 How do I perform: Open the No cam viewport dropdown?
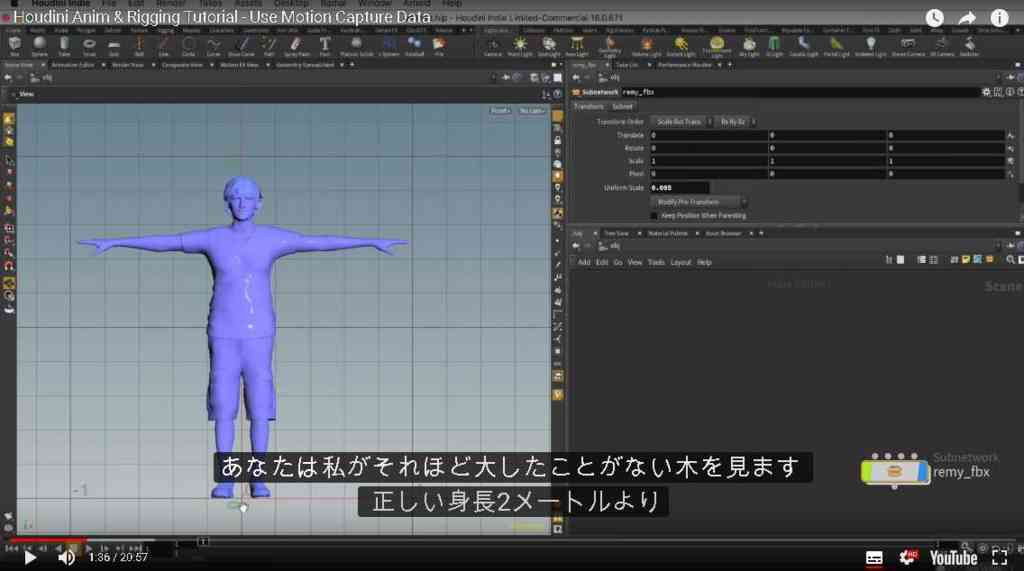click(x=532, y=110)
